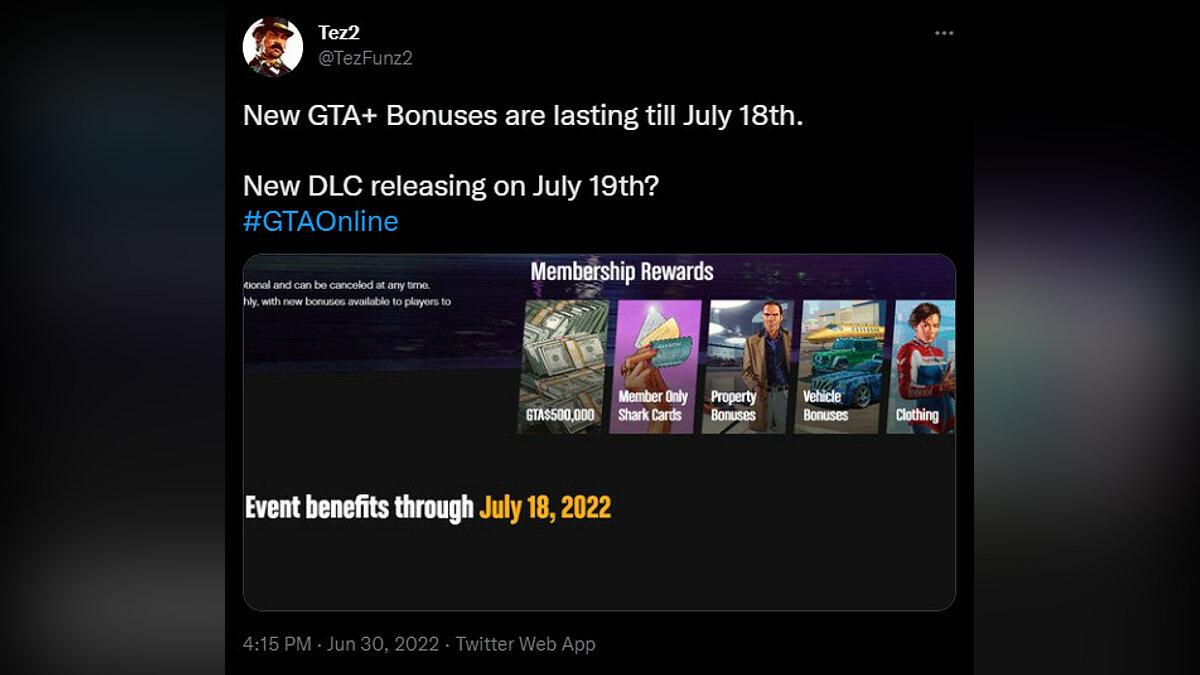Click the Vehicle Bonuses reward card

837,367
